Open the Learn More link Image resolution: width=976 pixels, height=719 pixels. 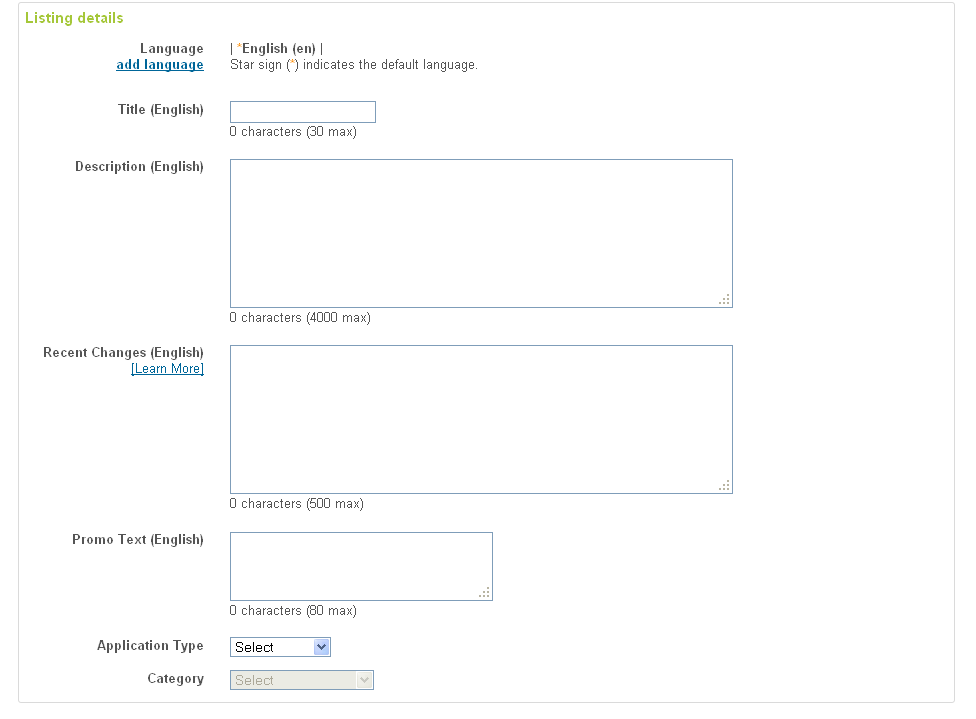[167, 369]
